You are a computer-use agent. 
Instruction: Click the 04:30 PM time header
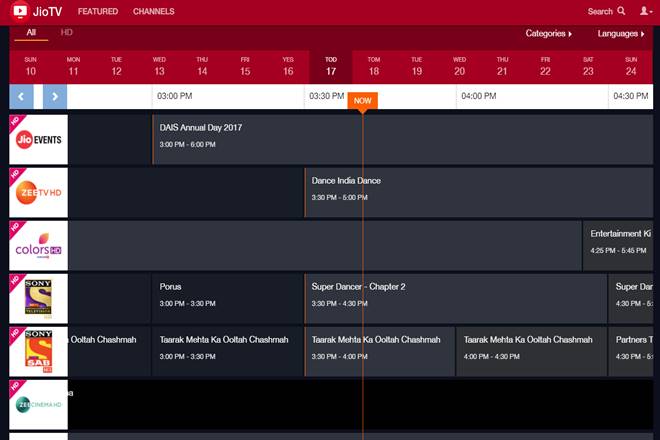(x=631, y=96)
